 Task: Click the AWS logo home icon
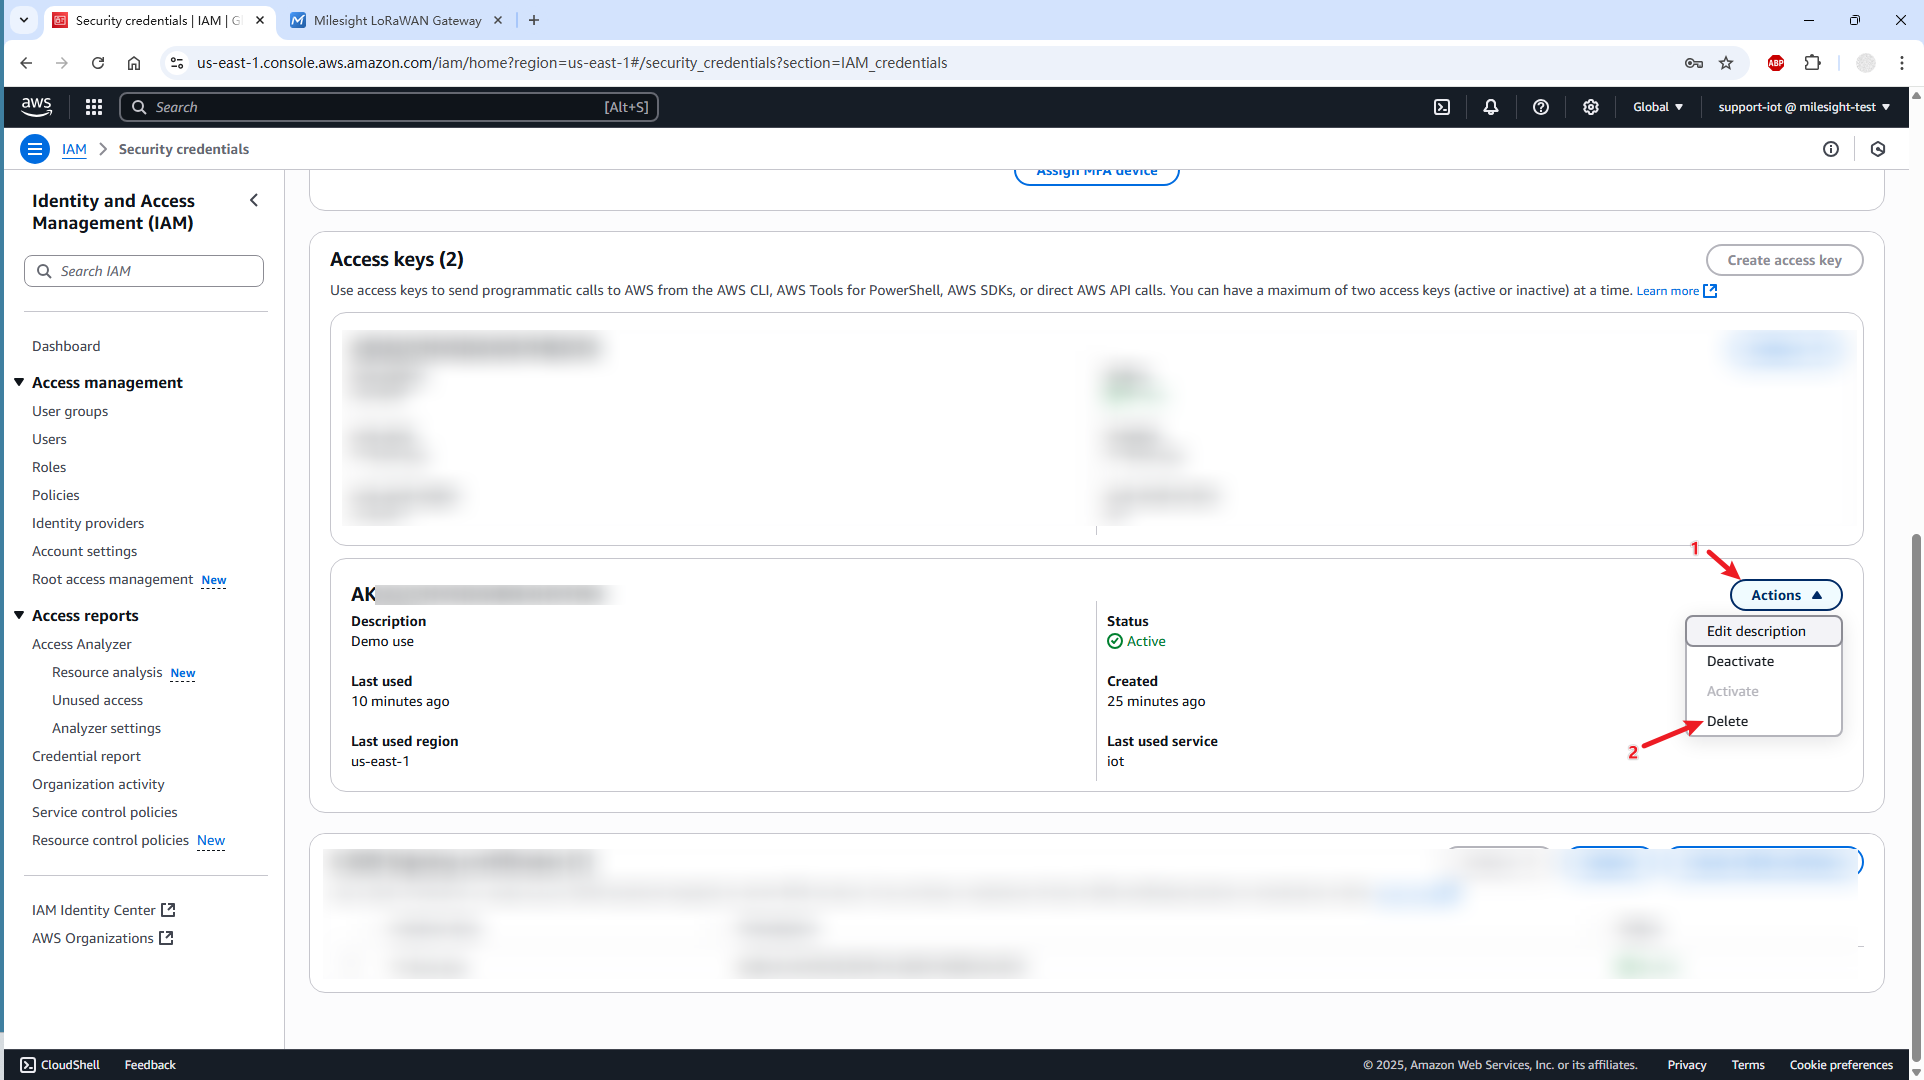coord(37,106)
